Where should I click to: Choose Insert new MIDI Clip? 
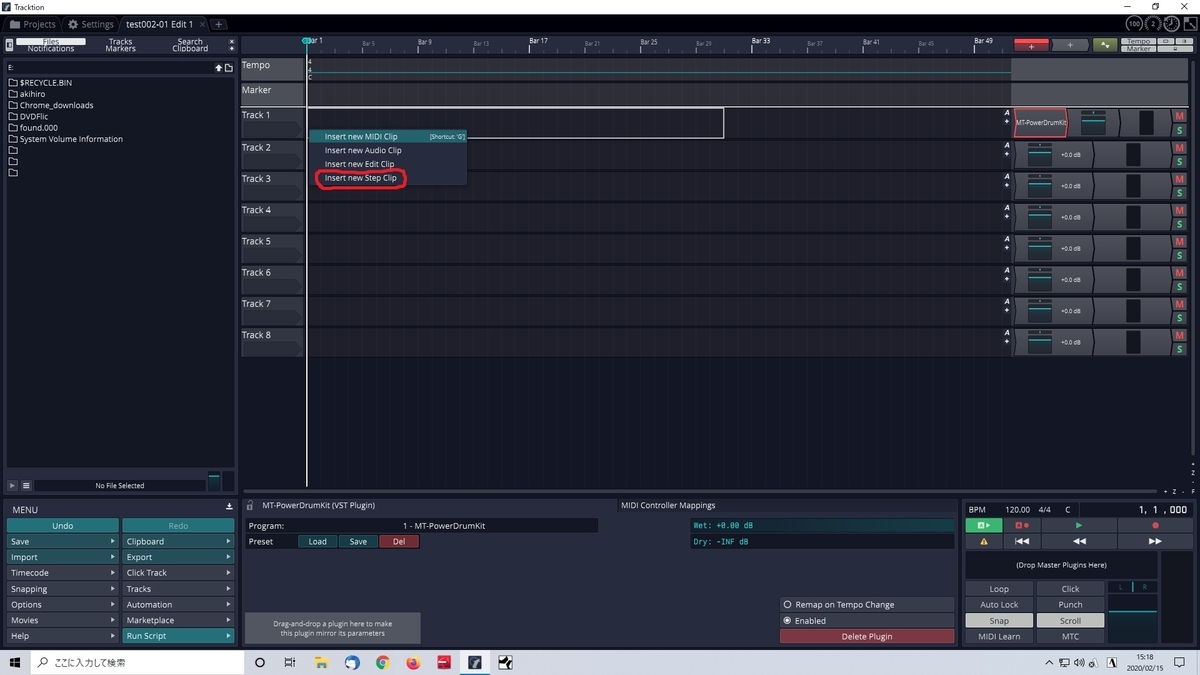click(387, 136)
